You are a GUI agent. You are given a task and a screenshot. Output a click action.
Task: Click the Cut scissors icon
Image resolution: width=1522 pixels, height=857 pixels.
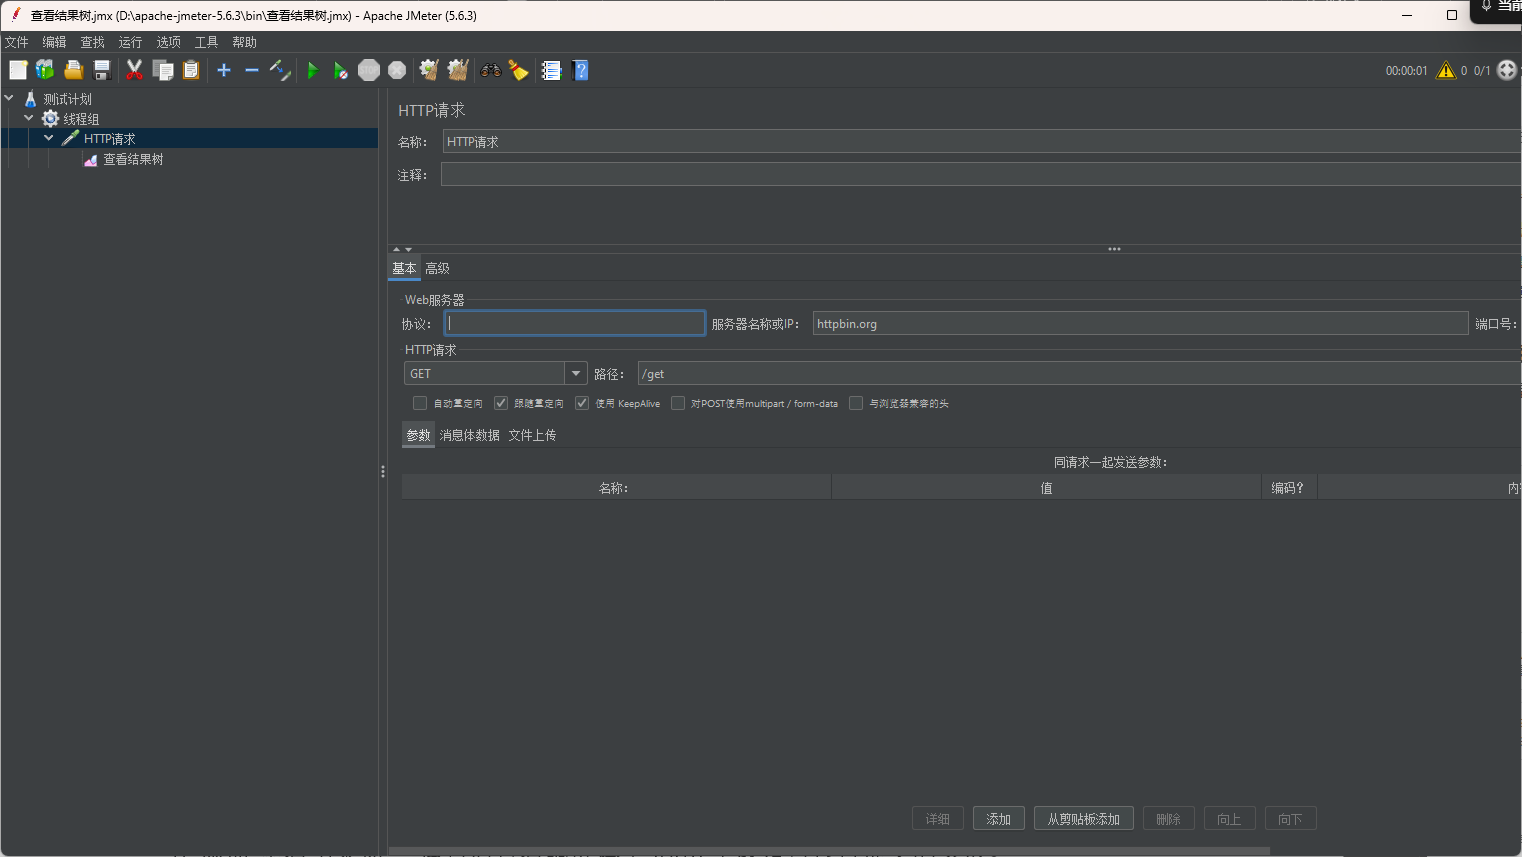(x=134, y=70)
